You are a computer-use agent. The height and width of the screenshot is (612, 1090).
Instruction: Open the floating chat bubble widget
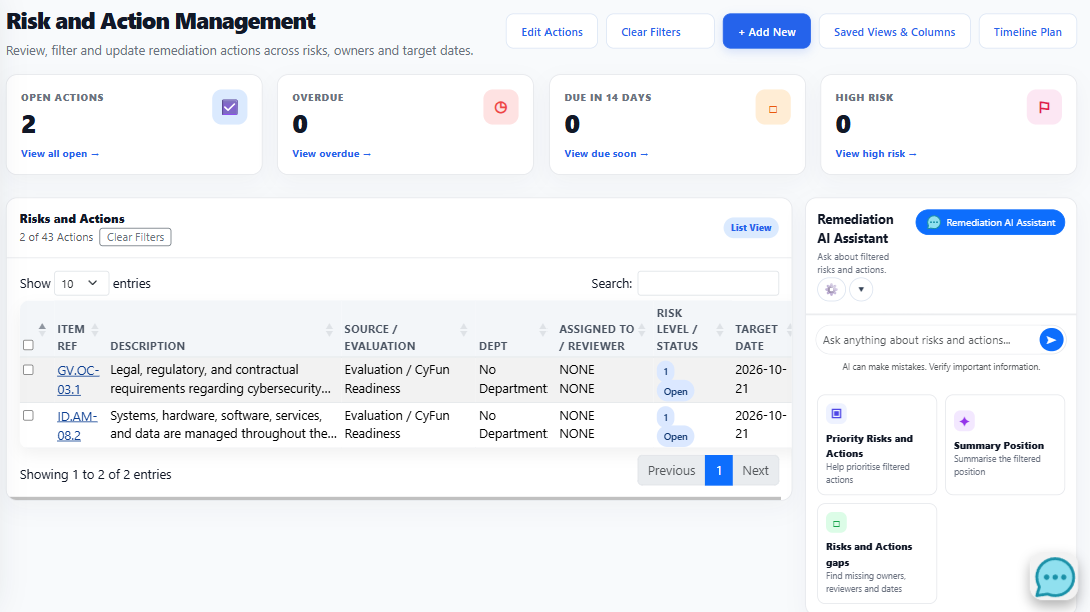point(1055,577)
